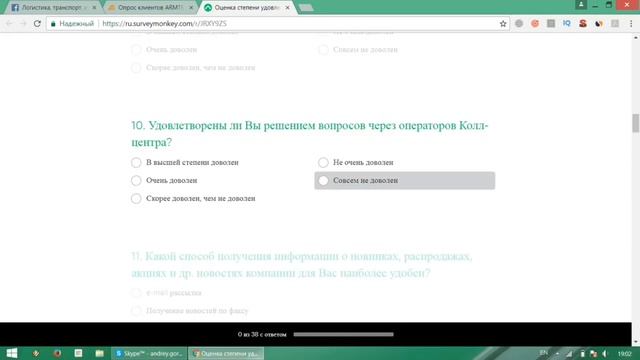
Task: Click question 11 heading text
Action: tap(302, 264)
